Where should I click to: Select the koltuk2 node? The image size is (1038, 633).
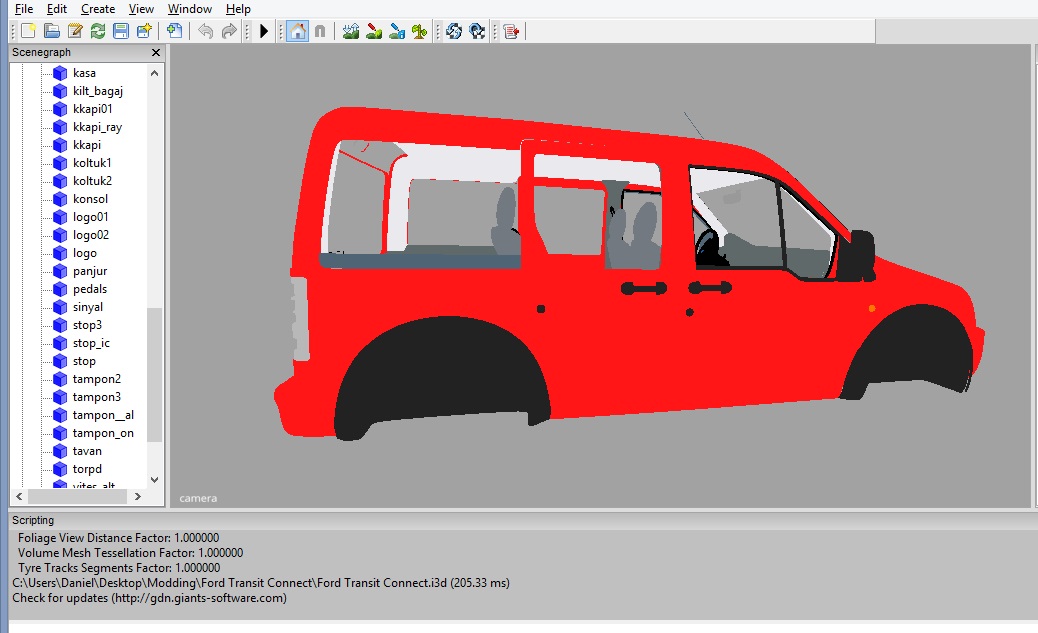(x=92, y=181)
